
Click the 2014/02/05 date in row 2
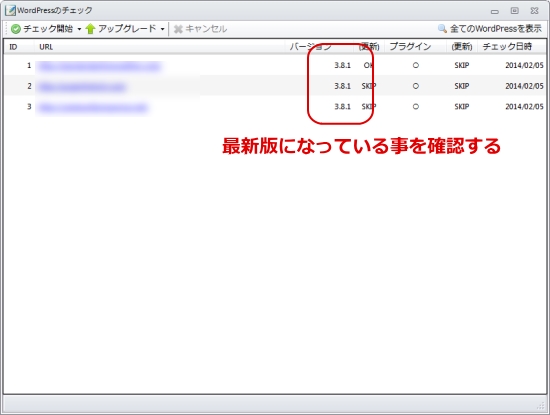(524, 86)
